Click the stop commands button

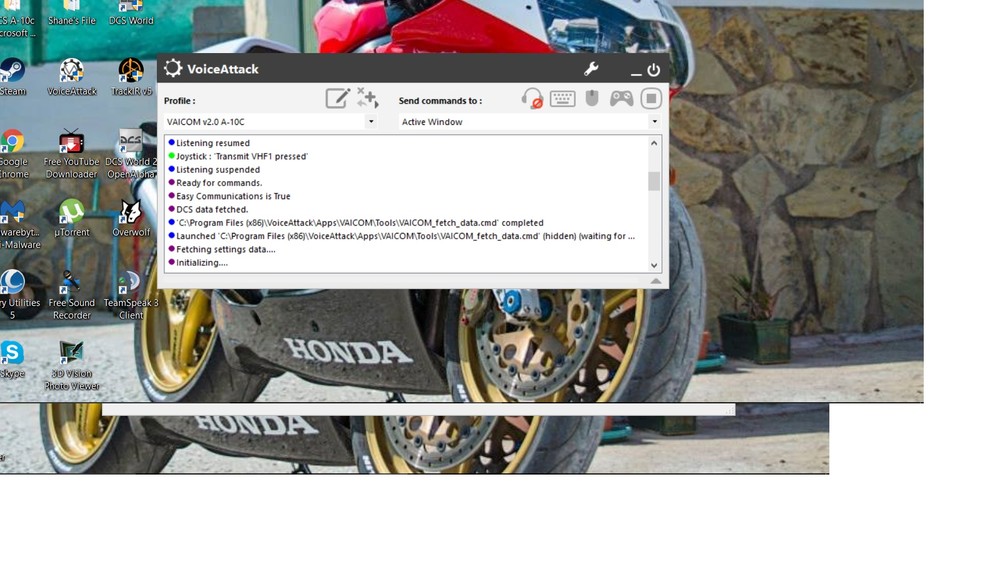pos(651,98)
